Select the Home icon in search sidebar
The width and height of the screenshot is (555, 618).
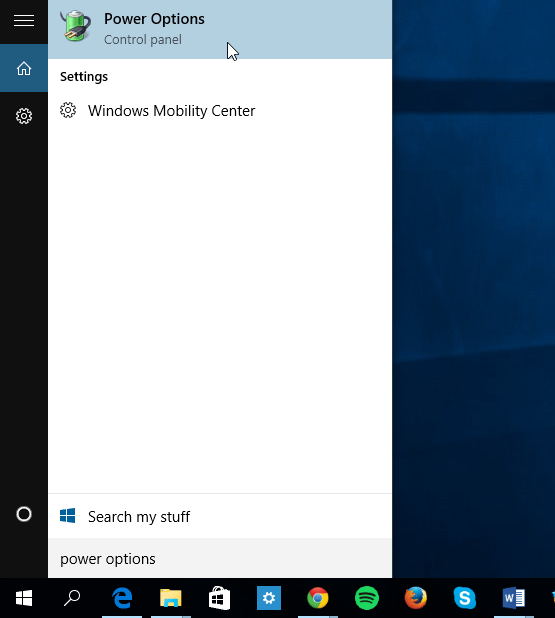[24, 68]
